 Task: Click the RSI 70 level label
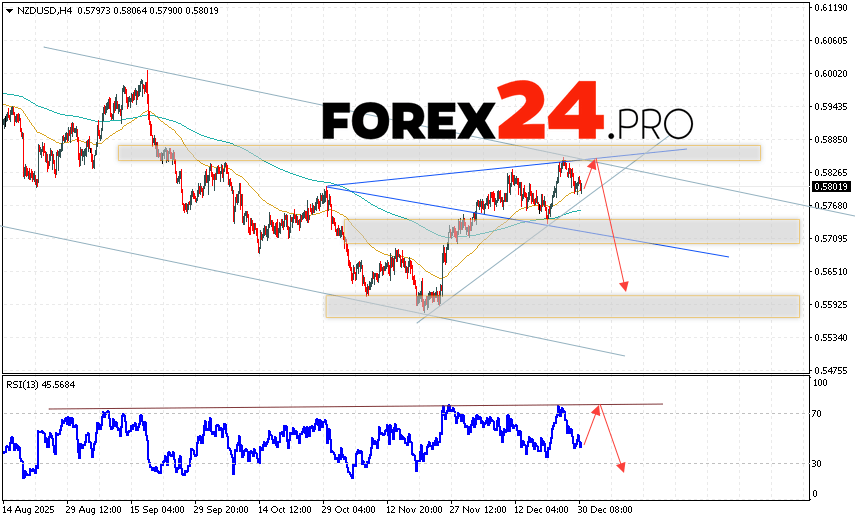pos(818,413)
